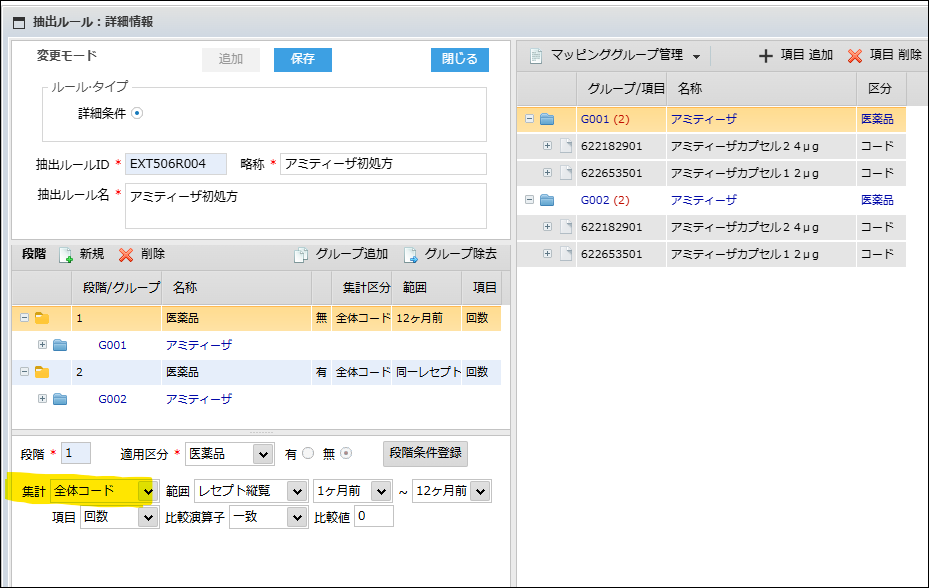Click the blue folder icon beside G001 in stage list
The width and height of the screenshot is (929, 588).
[60, 345]
